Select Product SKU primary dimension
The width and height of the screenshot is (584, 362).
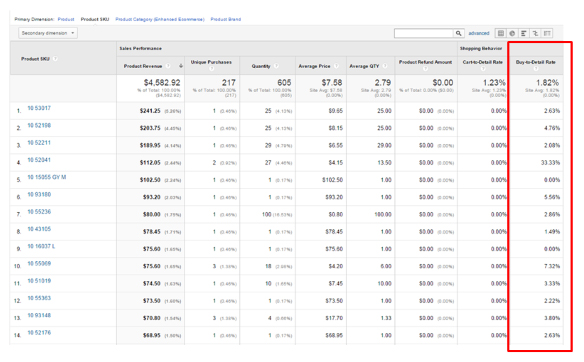(x=95, y=19)
